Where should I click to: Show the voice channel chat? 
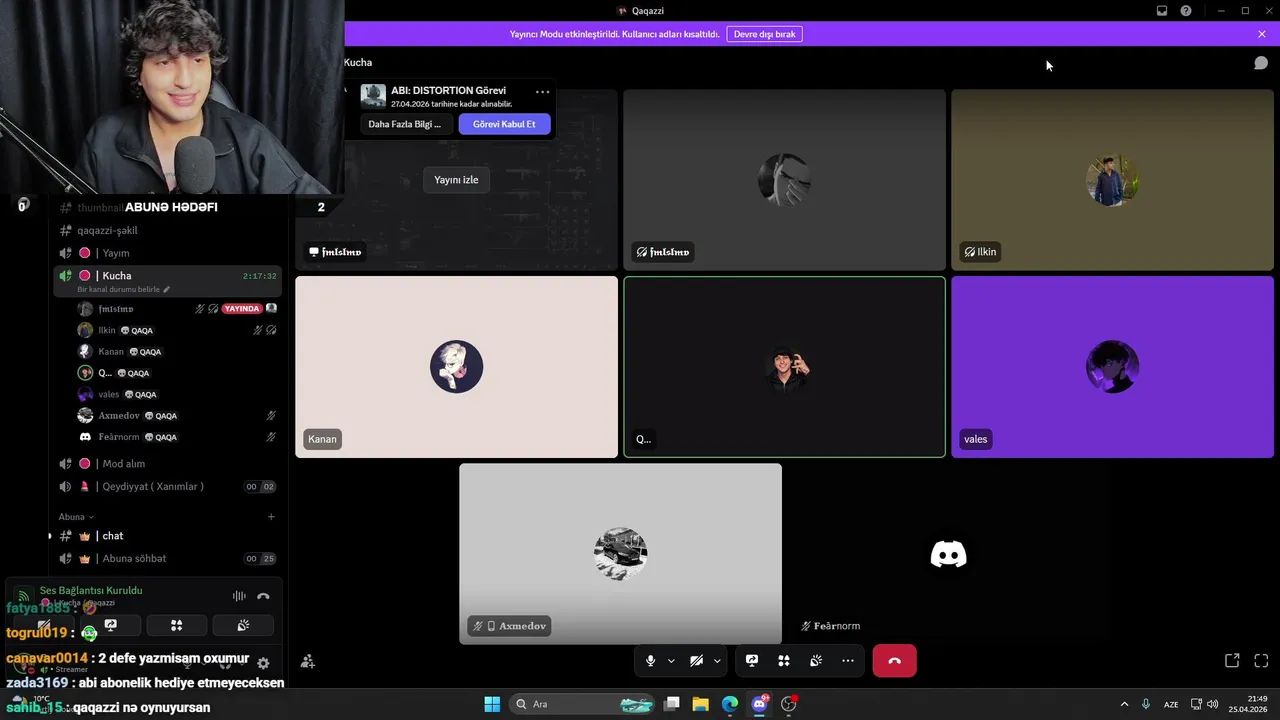point(1261,63)
